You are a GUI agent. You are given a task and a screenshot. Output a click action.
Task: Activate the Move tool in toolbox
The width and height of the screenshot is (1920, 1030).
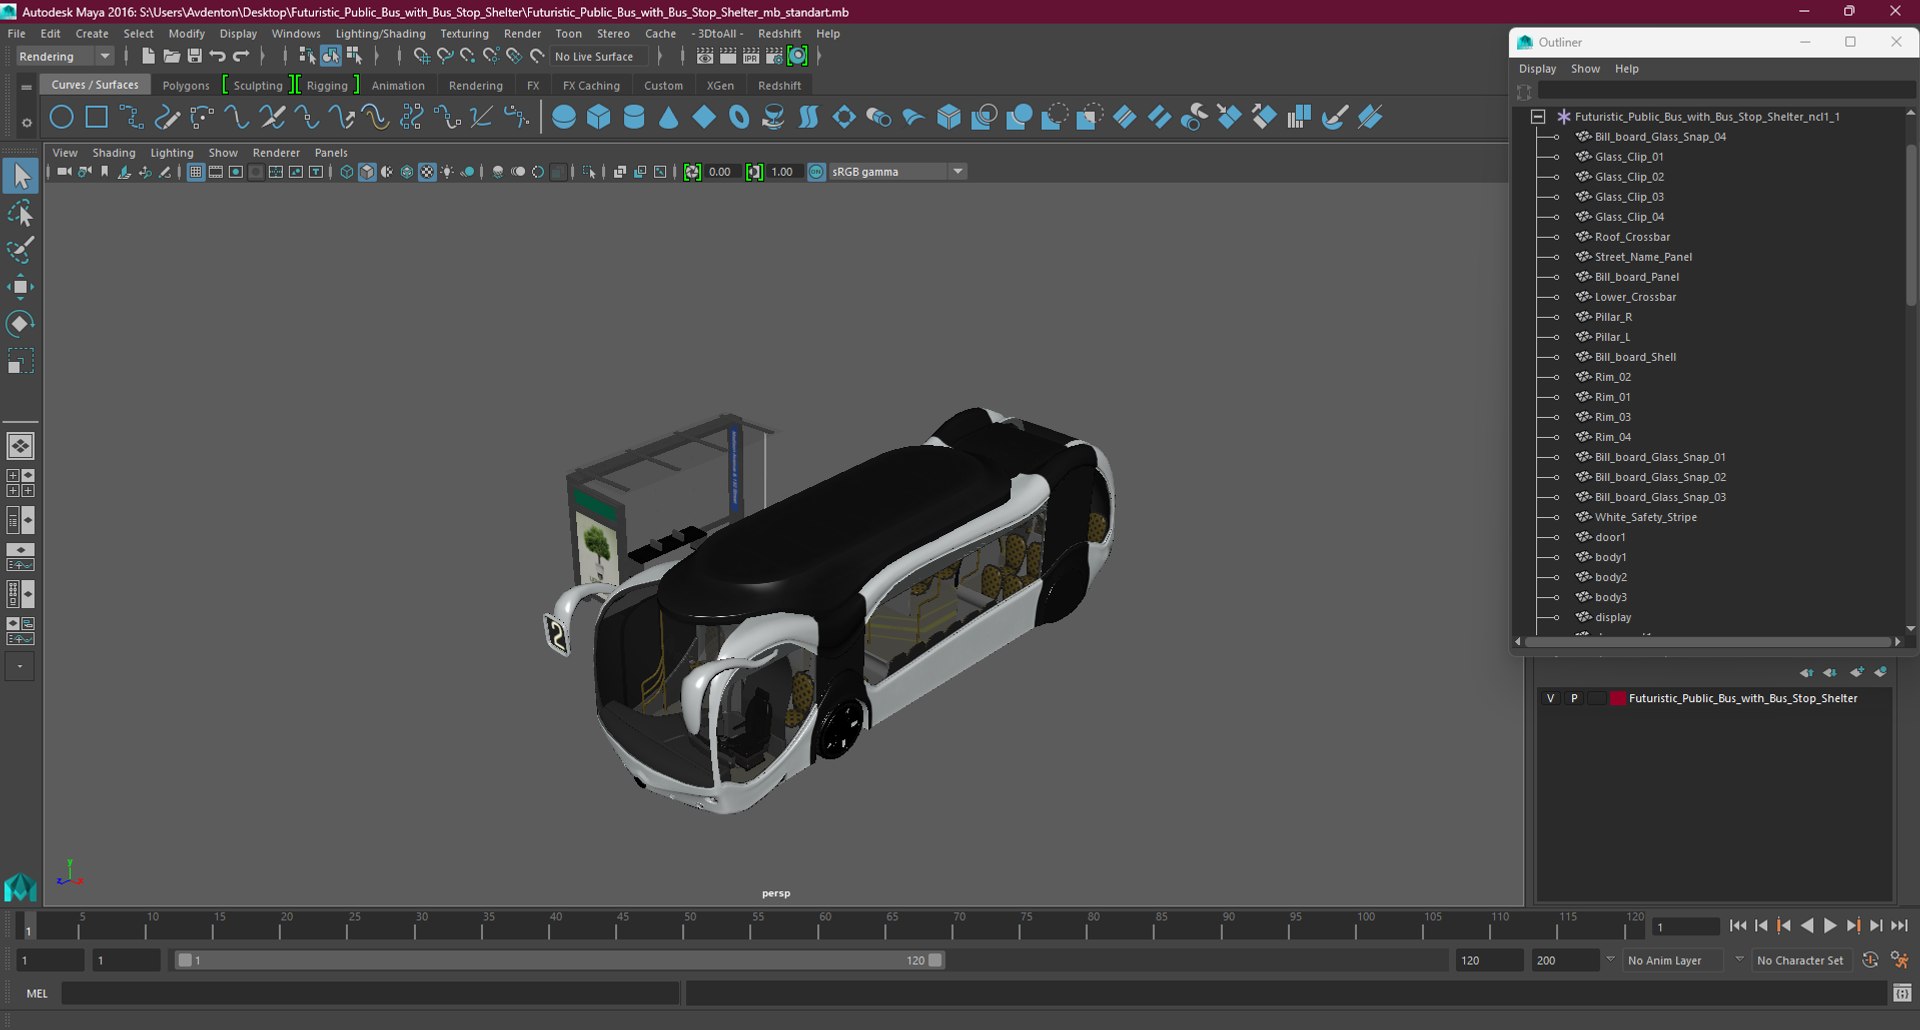(x=20, y=287)
